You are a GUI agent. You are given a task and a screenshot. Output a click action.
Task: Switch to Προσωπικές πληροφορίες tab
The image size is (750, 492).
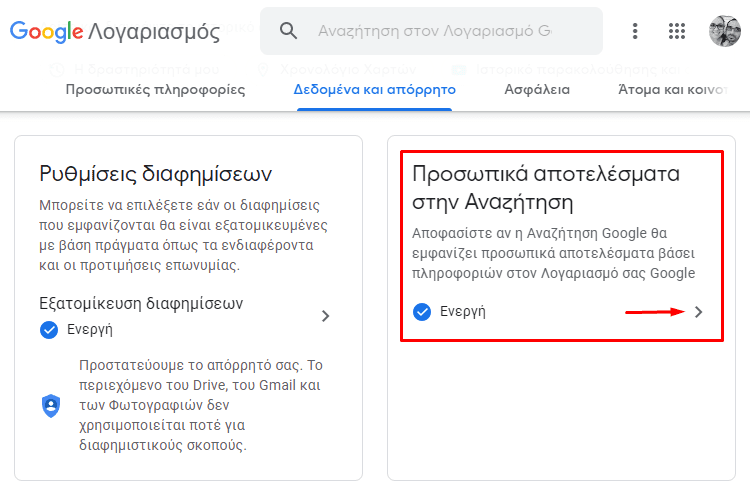point(155,89)
